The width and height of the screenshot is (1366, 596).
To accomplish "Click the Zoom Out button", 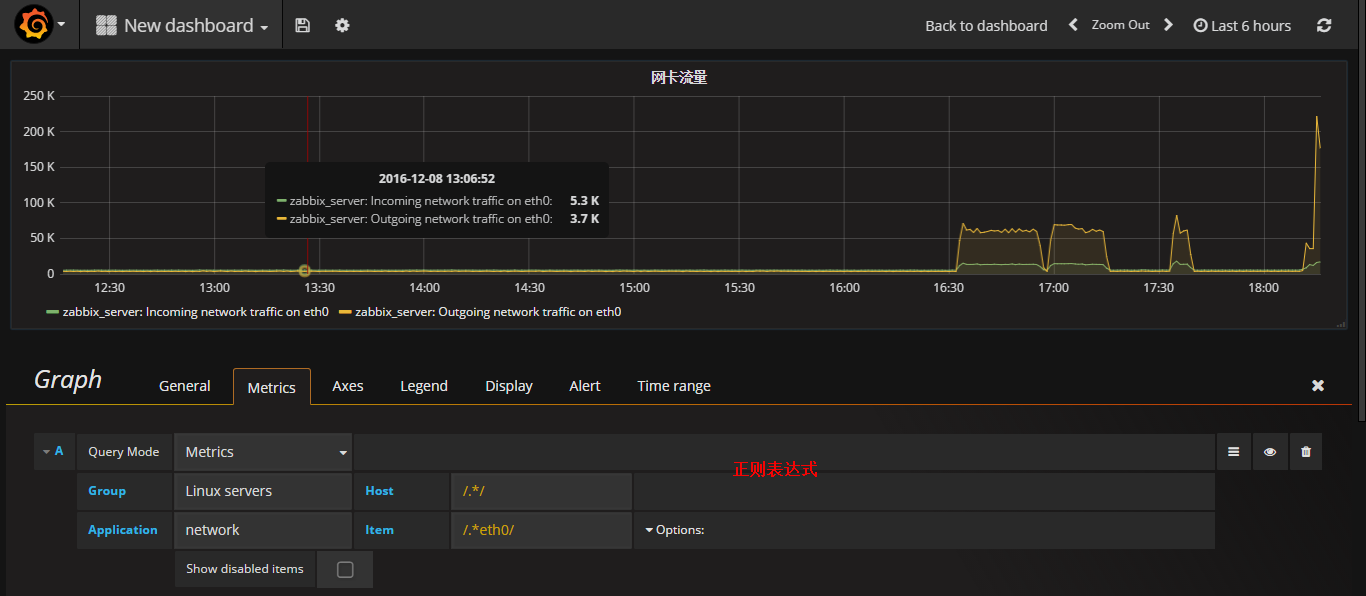I will [x=1120, y=25].
